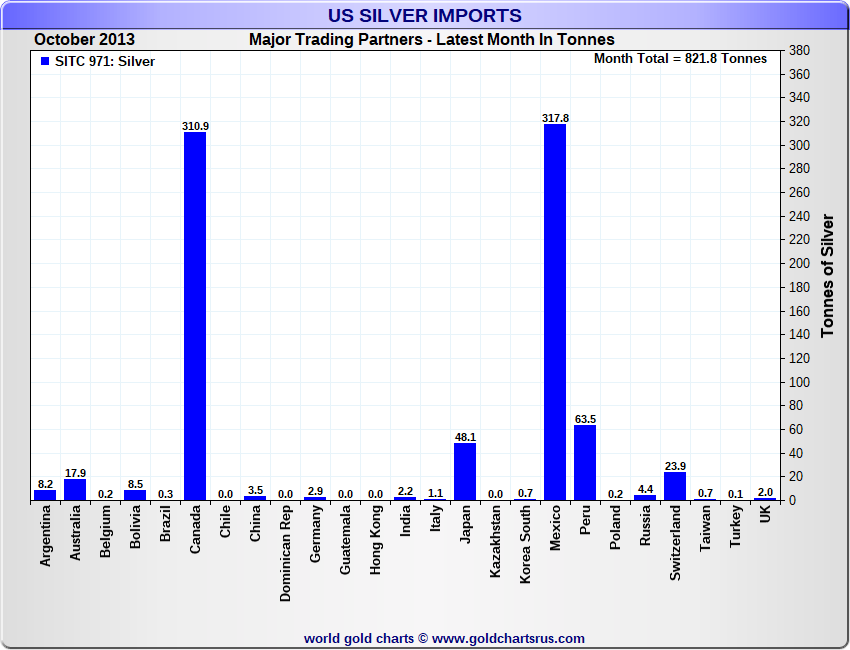The width and height of the screenshot is (850, 650).
Task: Click the Dominican Rep x-axis label
Action: tap(285, 553)
